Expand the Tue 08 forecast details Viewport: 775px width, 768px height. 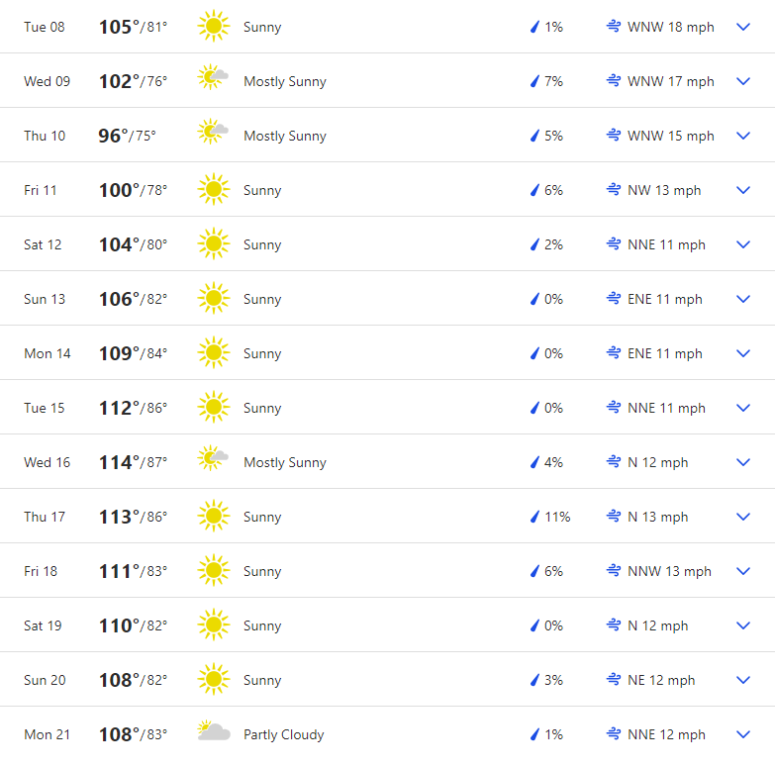pos(743,27)
